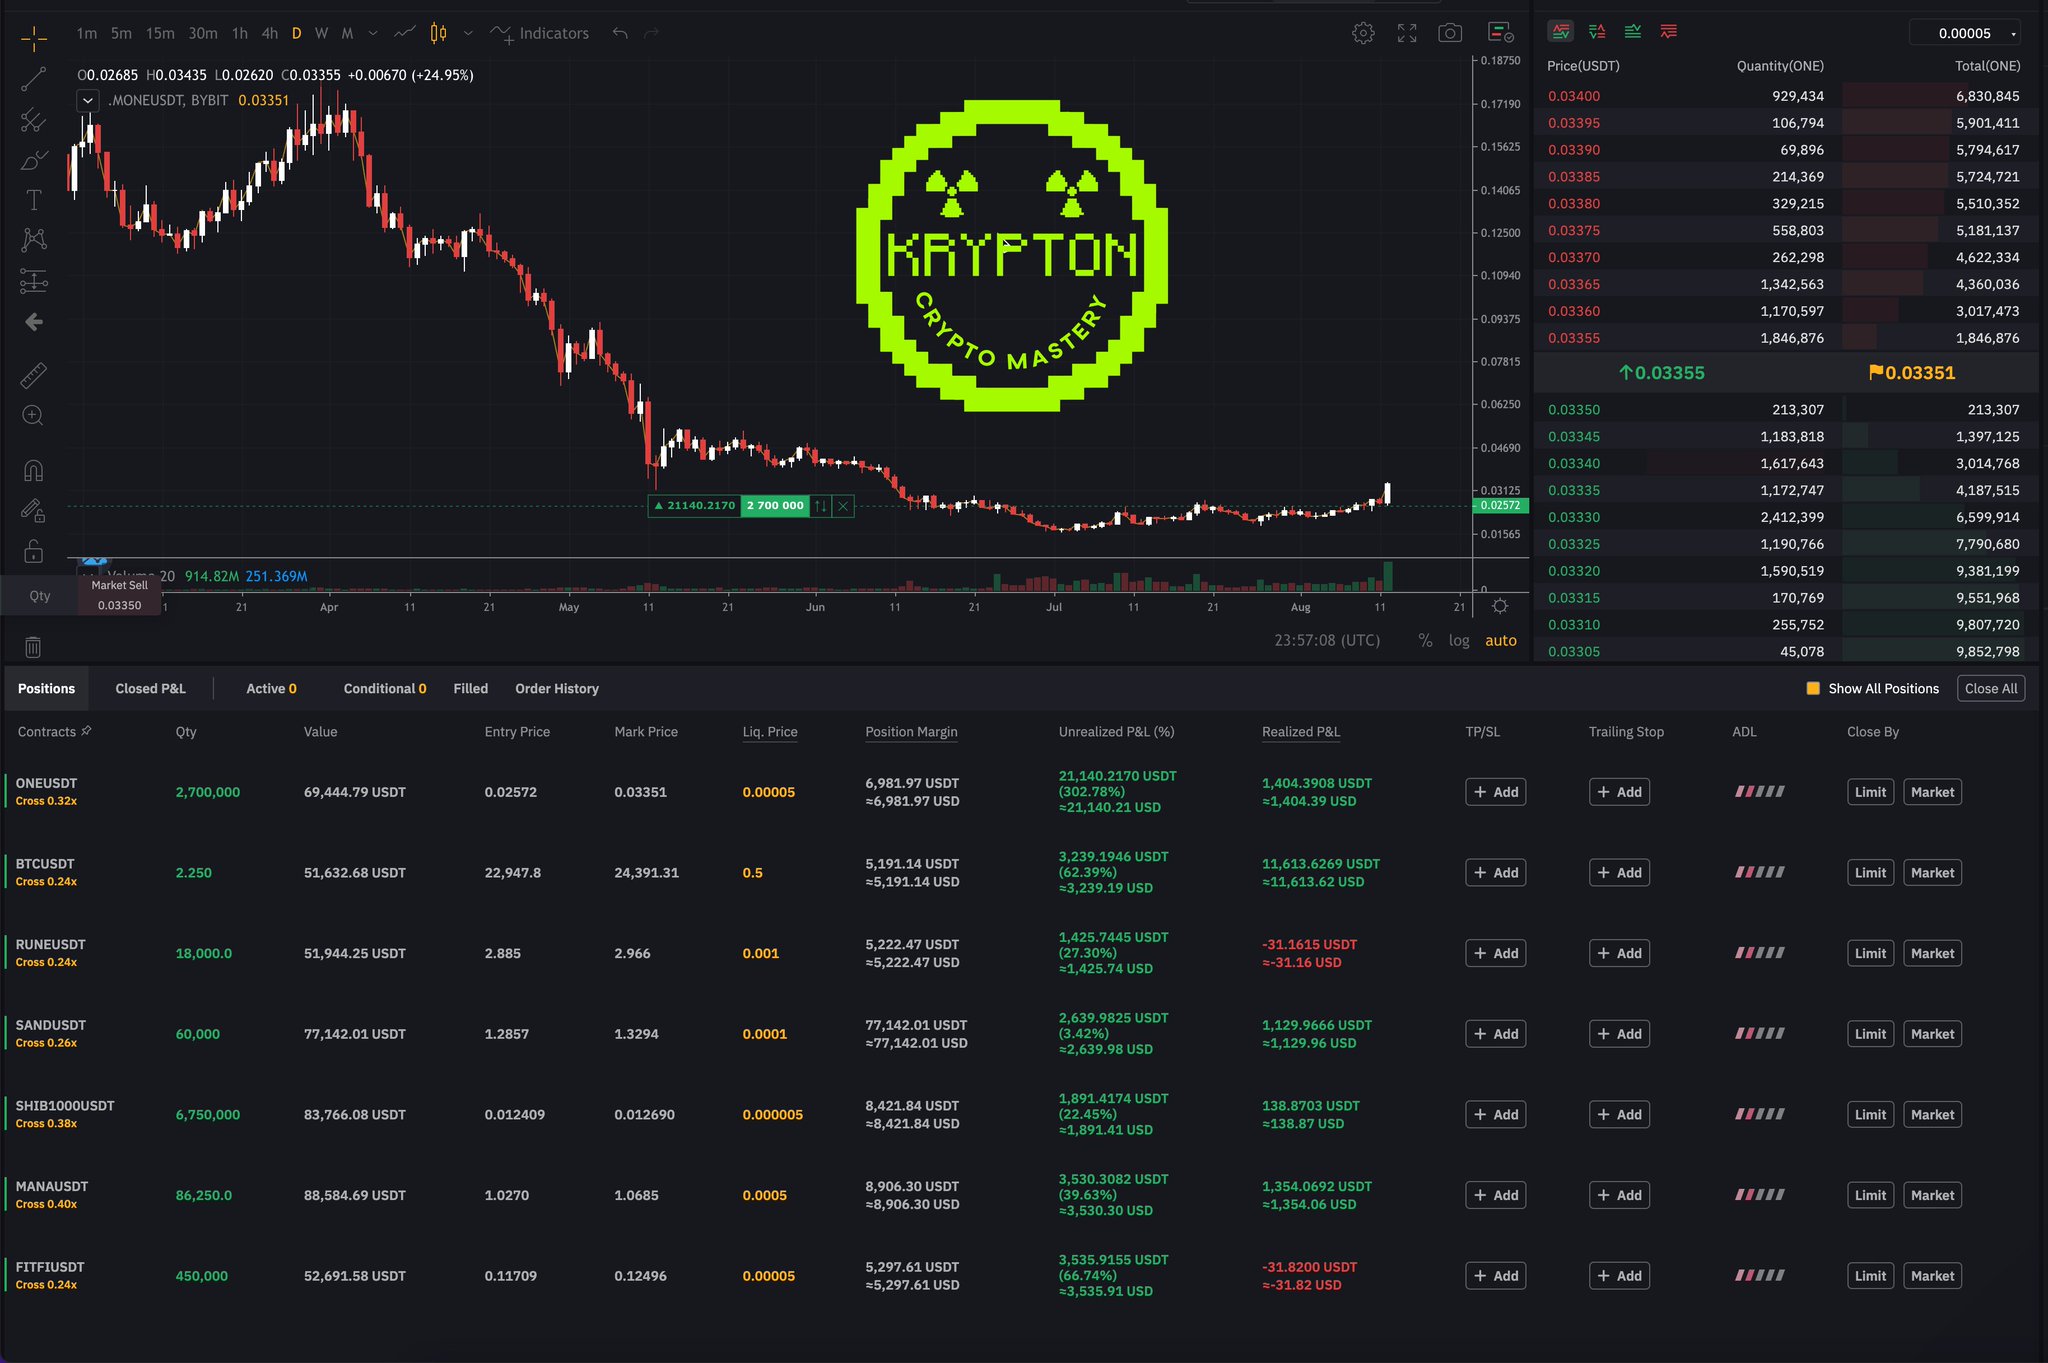Take chart snapshot with camera icon
2048x1363 pixels.
[x=1450, y=33]
